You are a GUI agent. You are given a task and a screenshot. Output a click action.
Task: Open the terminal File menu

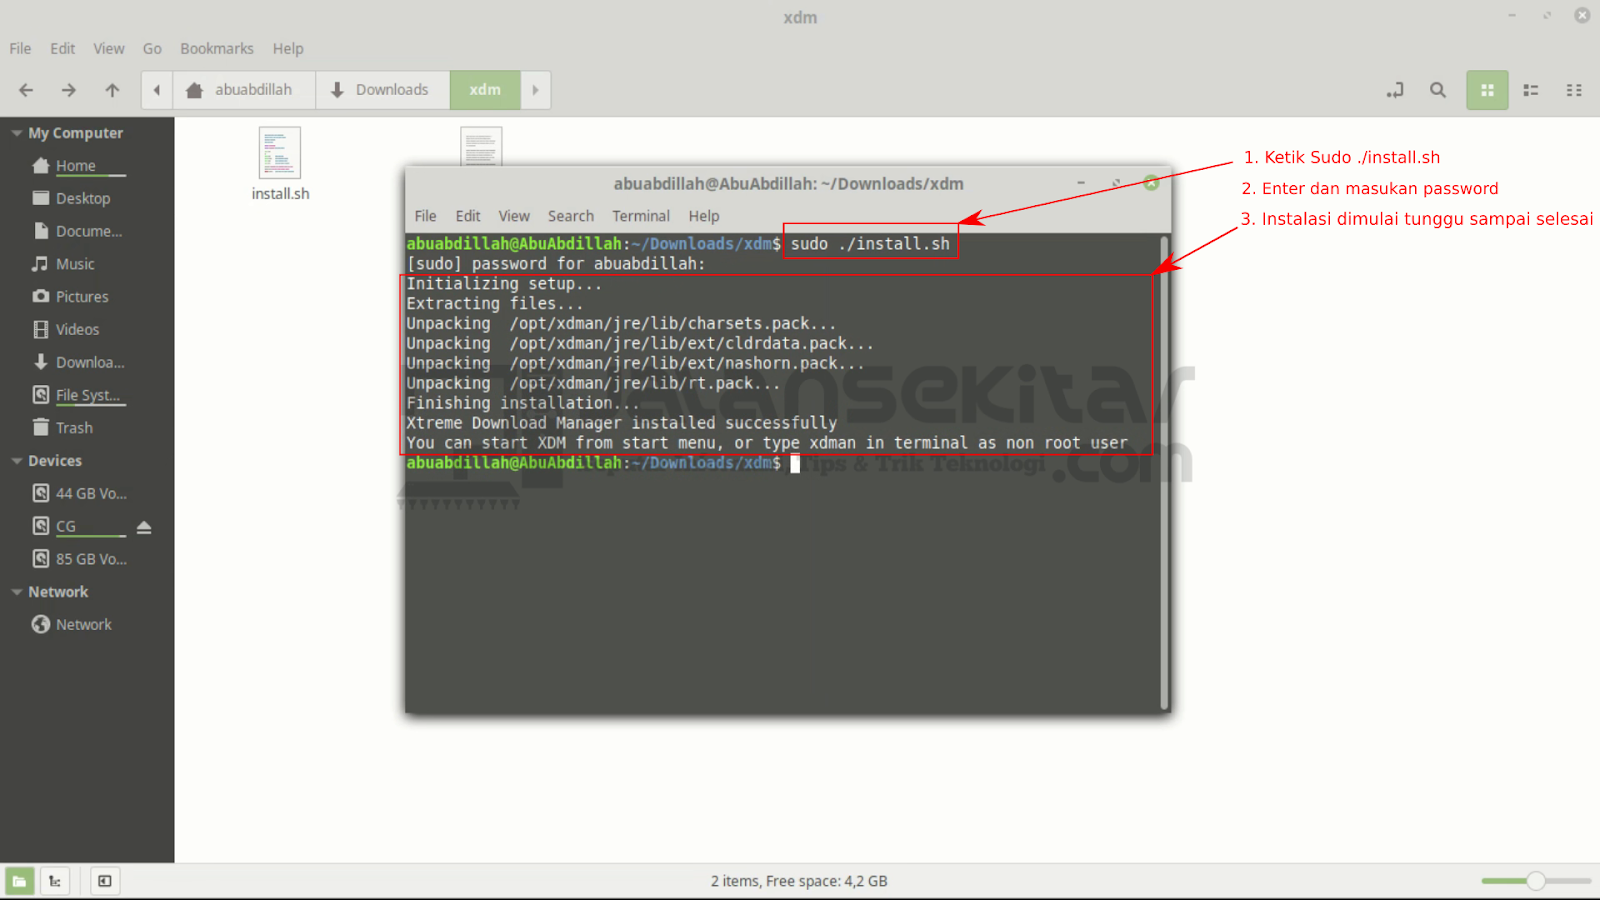tap(426, 216)
